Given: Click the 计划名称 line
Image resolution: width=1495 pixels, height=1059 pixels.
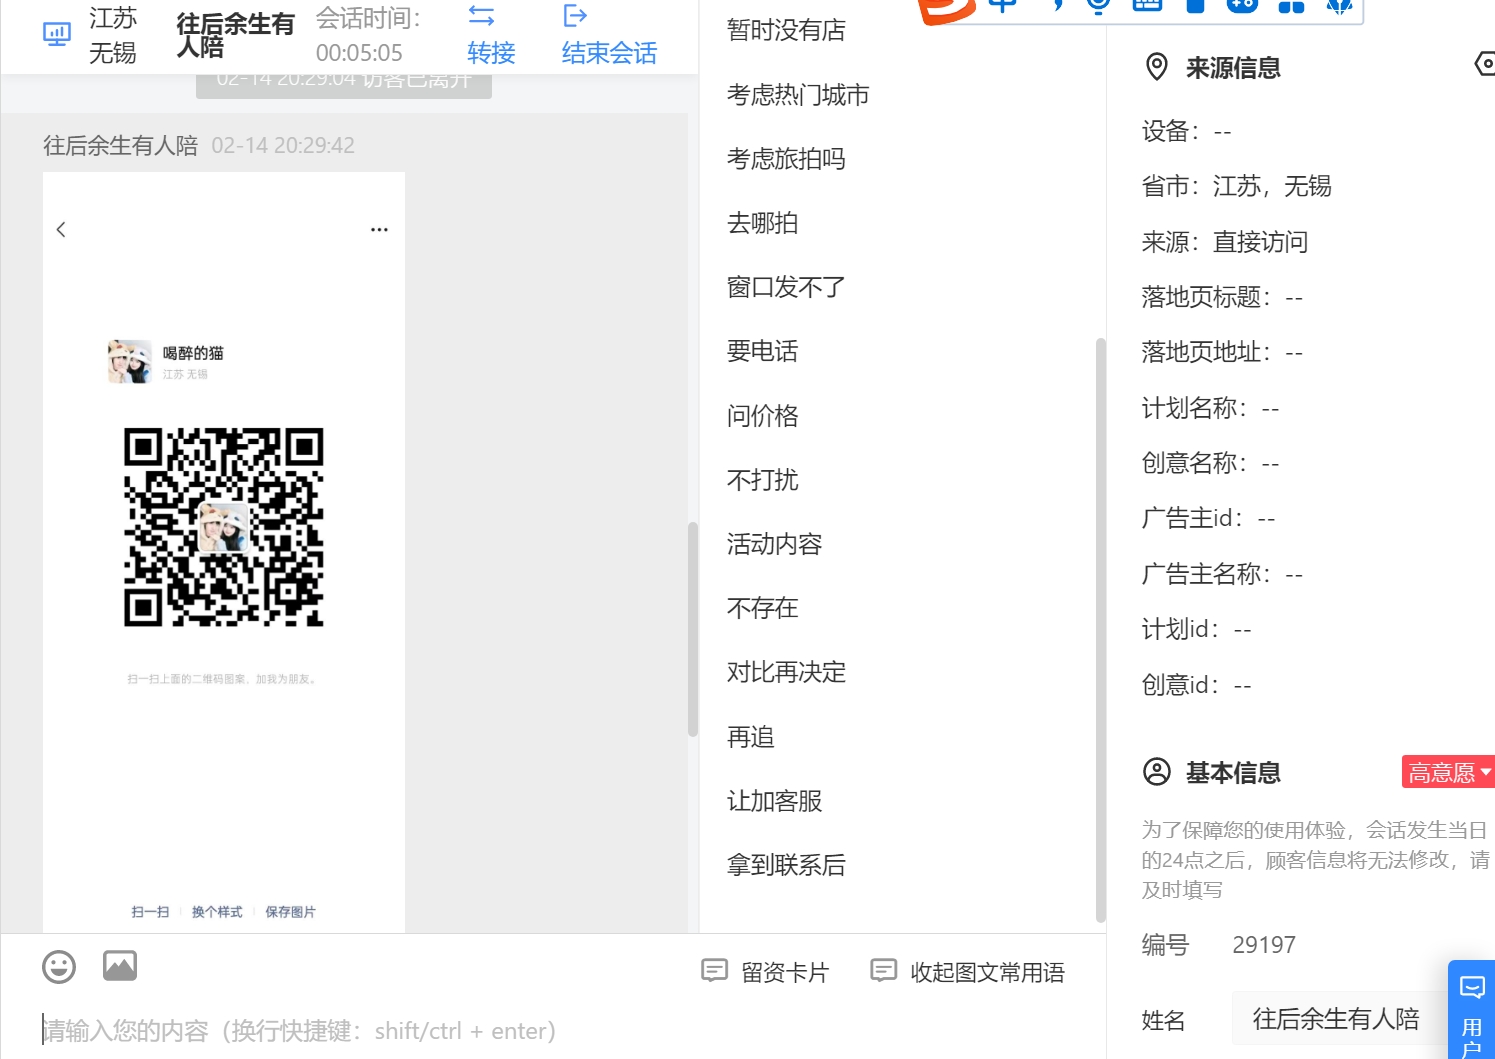Looking at the screenshot, I should pyautogui.click(x=1210, y=408).
